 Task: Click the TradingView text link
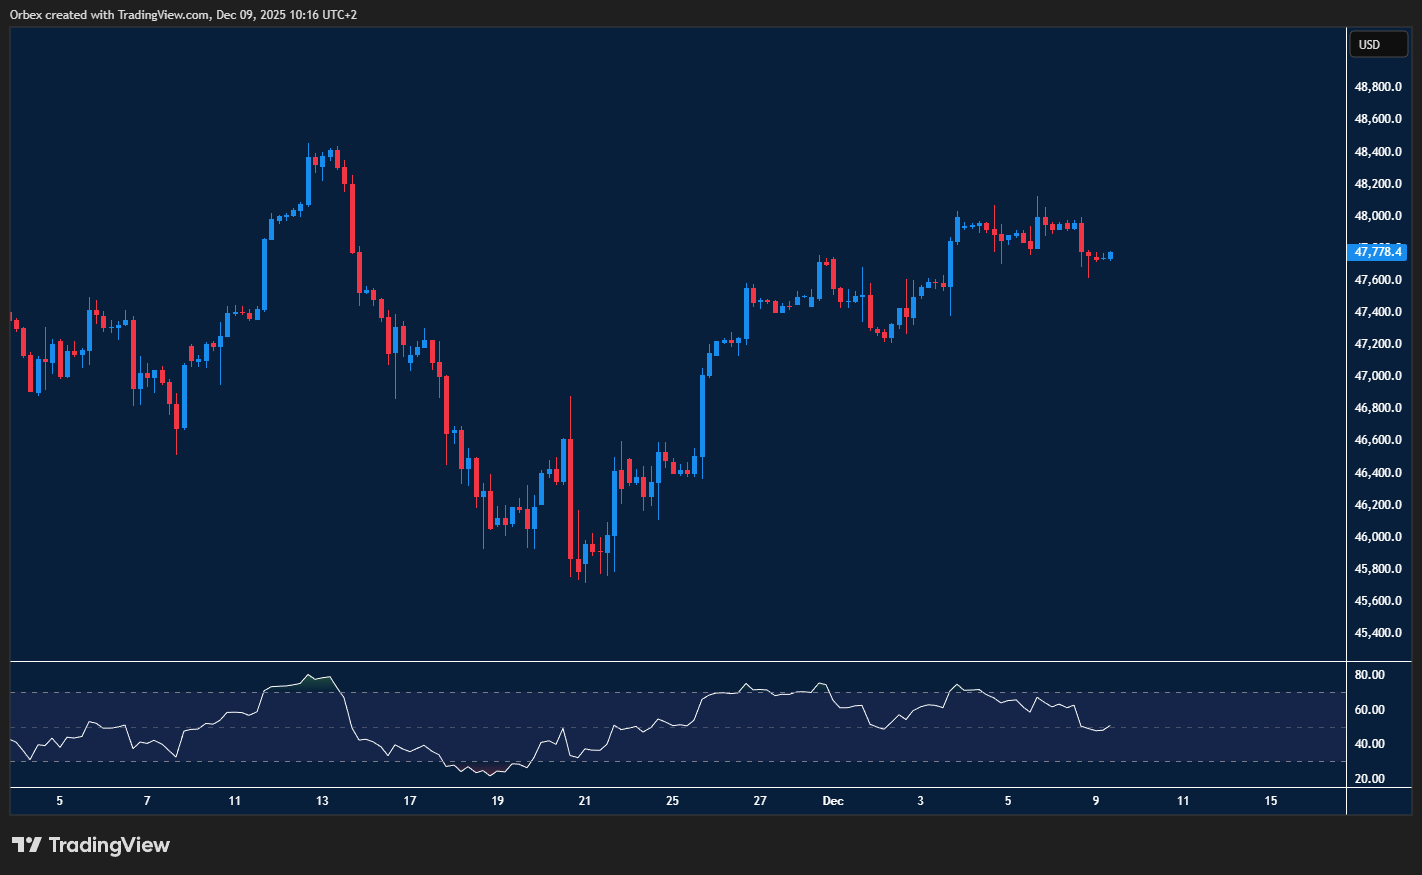point(110,845)
